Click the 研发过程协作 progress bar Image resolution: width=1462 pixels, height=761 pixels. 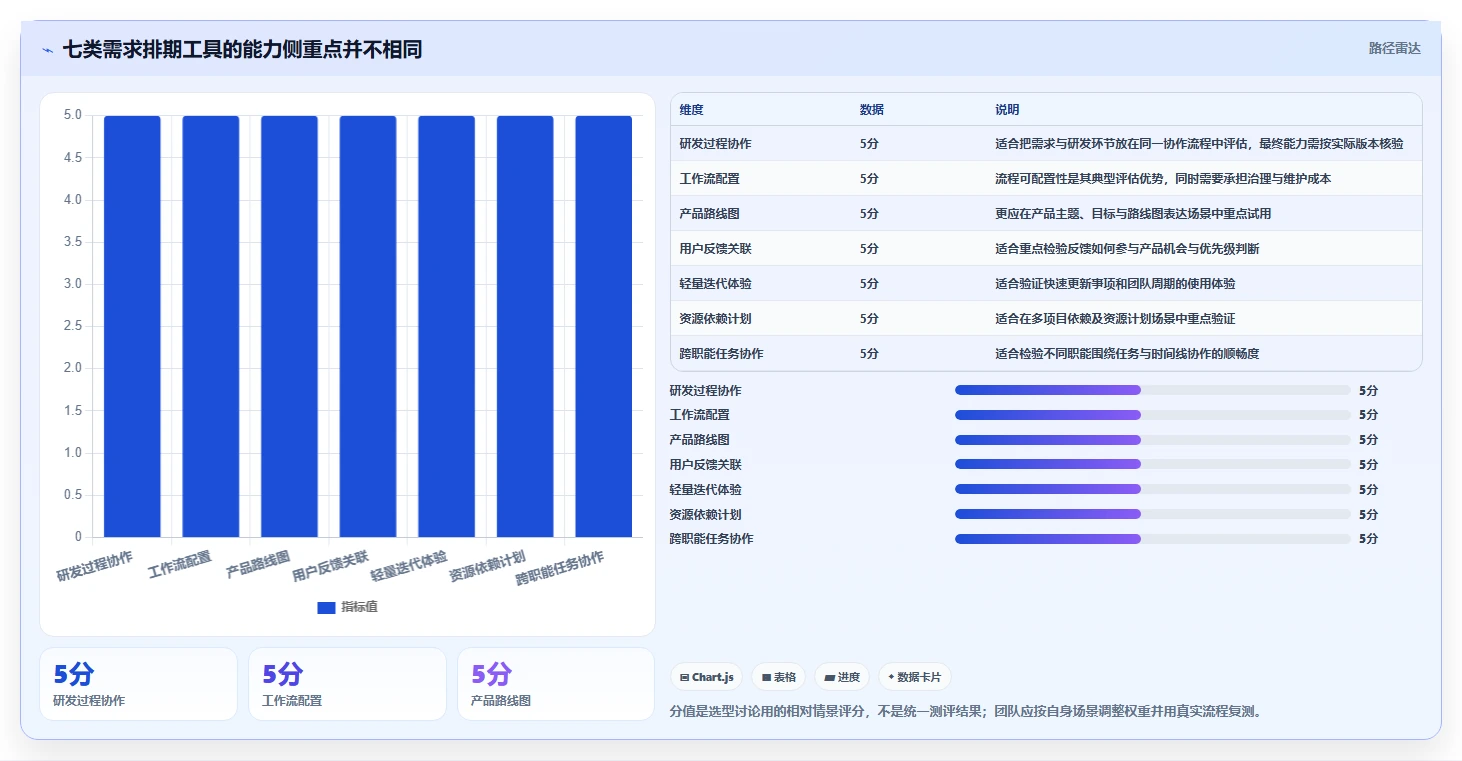(1152, 390)
